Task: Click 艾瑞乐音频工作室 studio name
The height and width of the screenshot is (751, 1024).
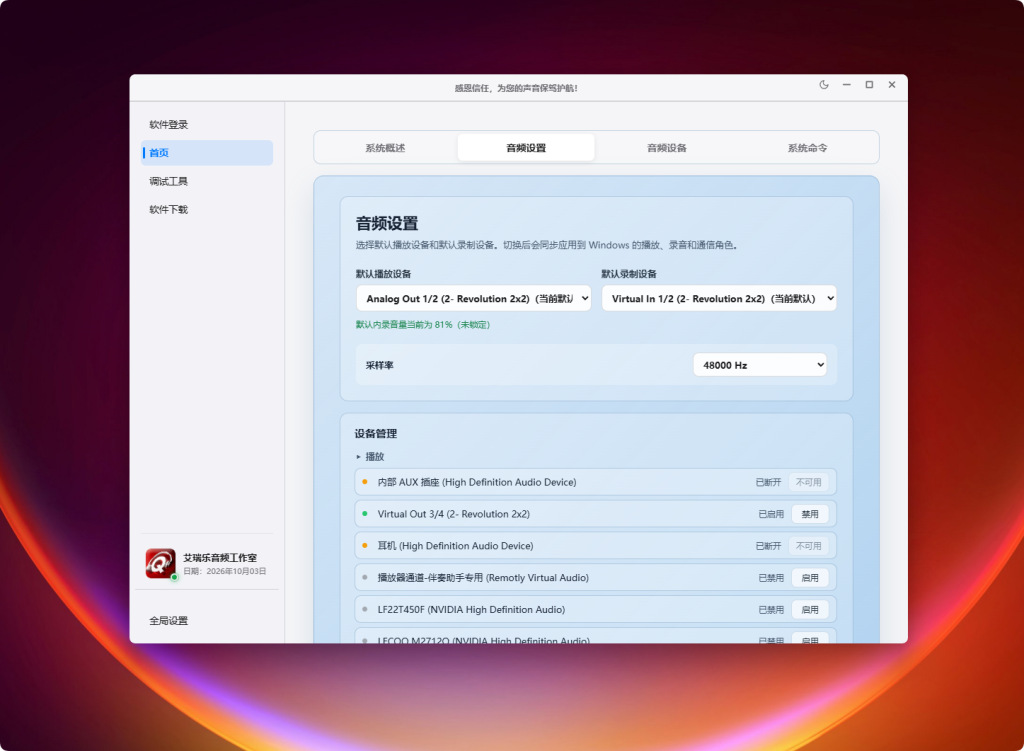Action: coord(220,558)
